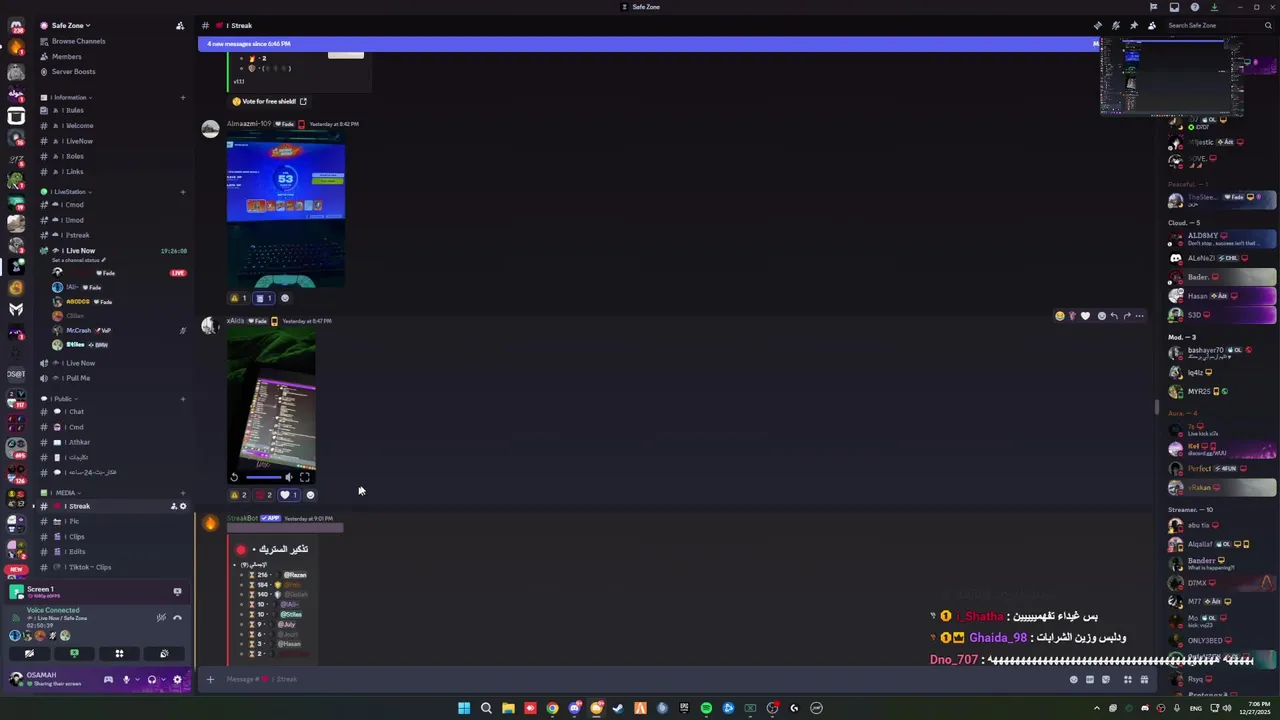
Task: Toggle the screen share button
Action: (74, 653)
